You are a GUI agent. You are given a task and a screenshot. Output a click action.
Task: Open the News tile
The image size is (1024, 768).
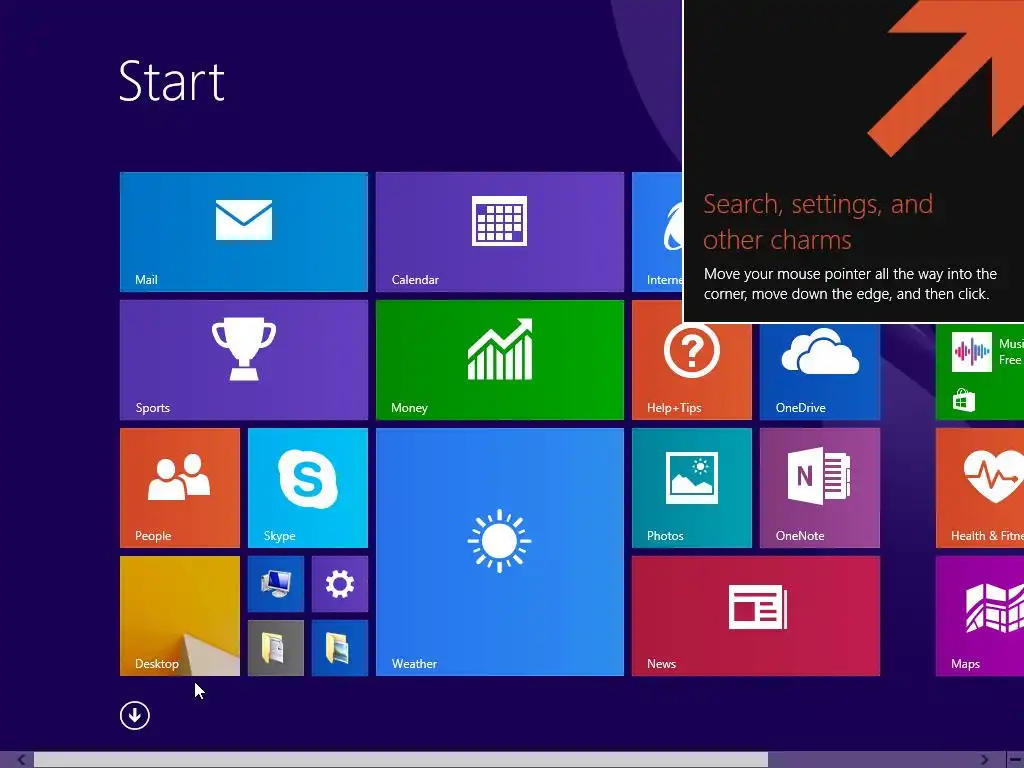pyautogui.click(x=756, y=616)
